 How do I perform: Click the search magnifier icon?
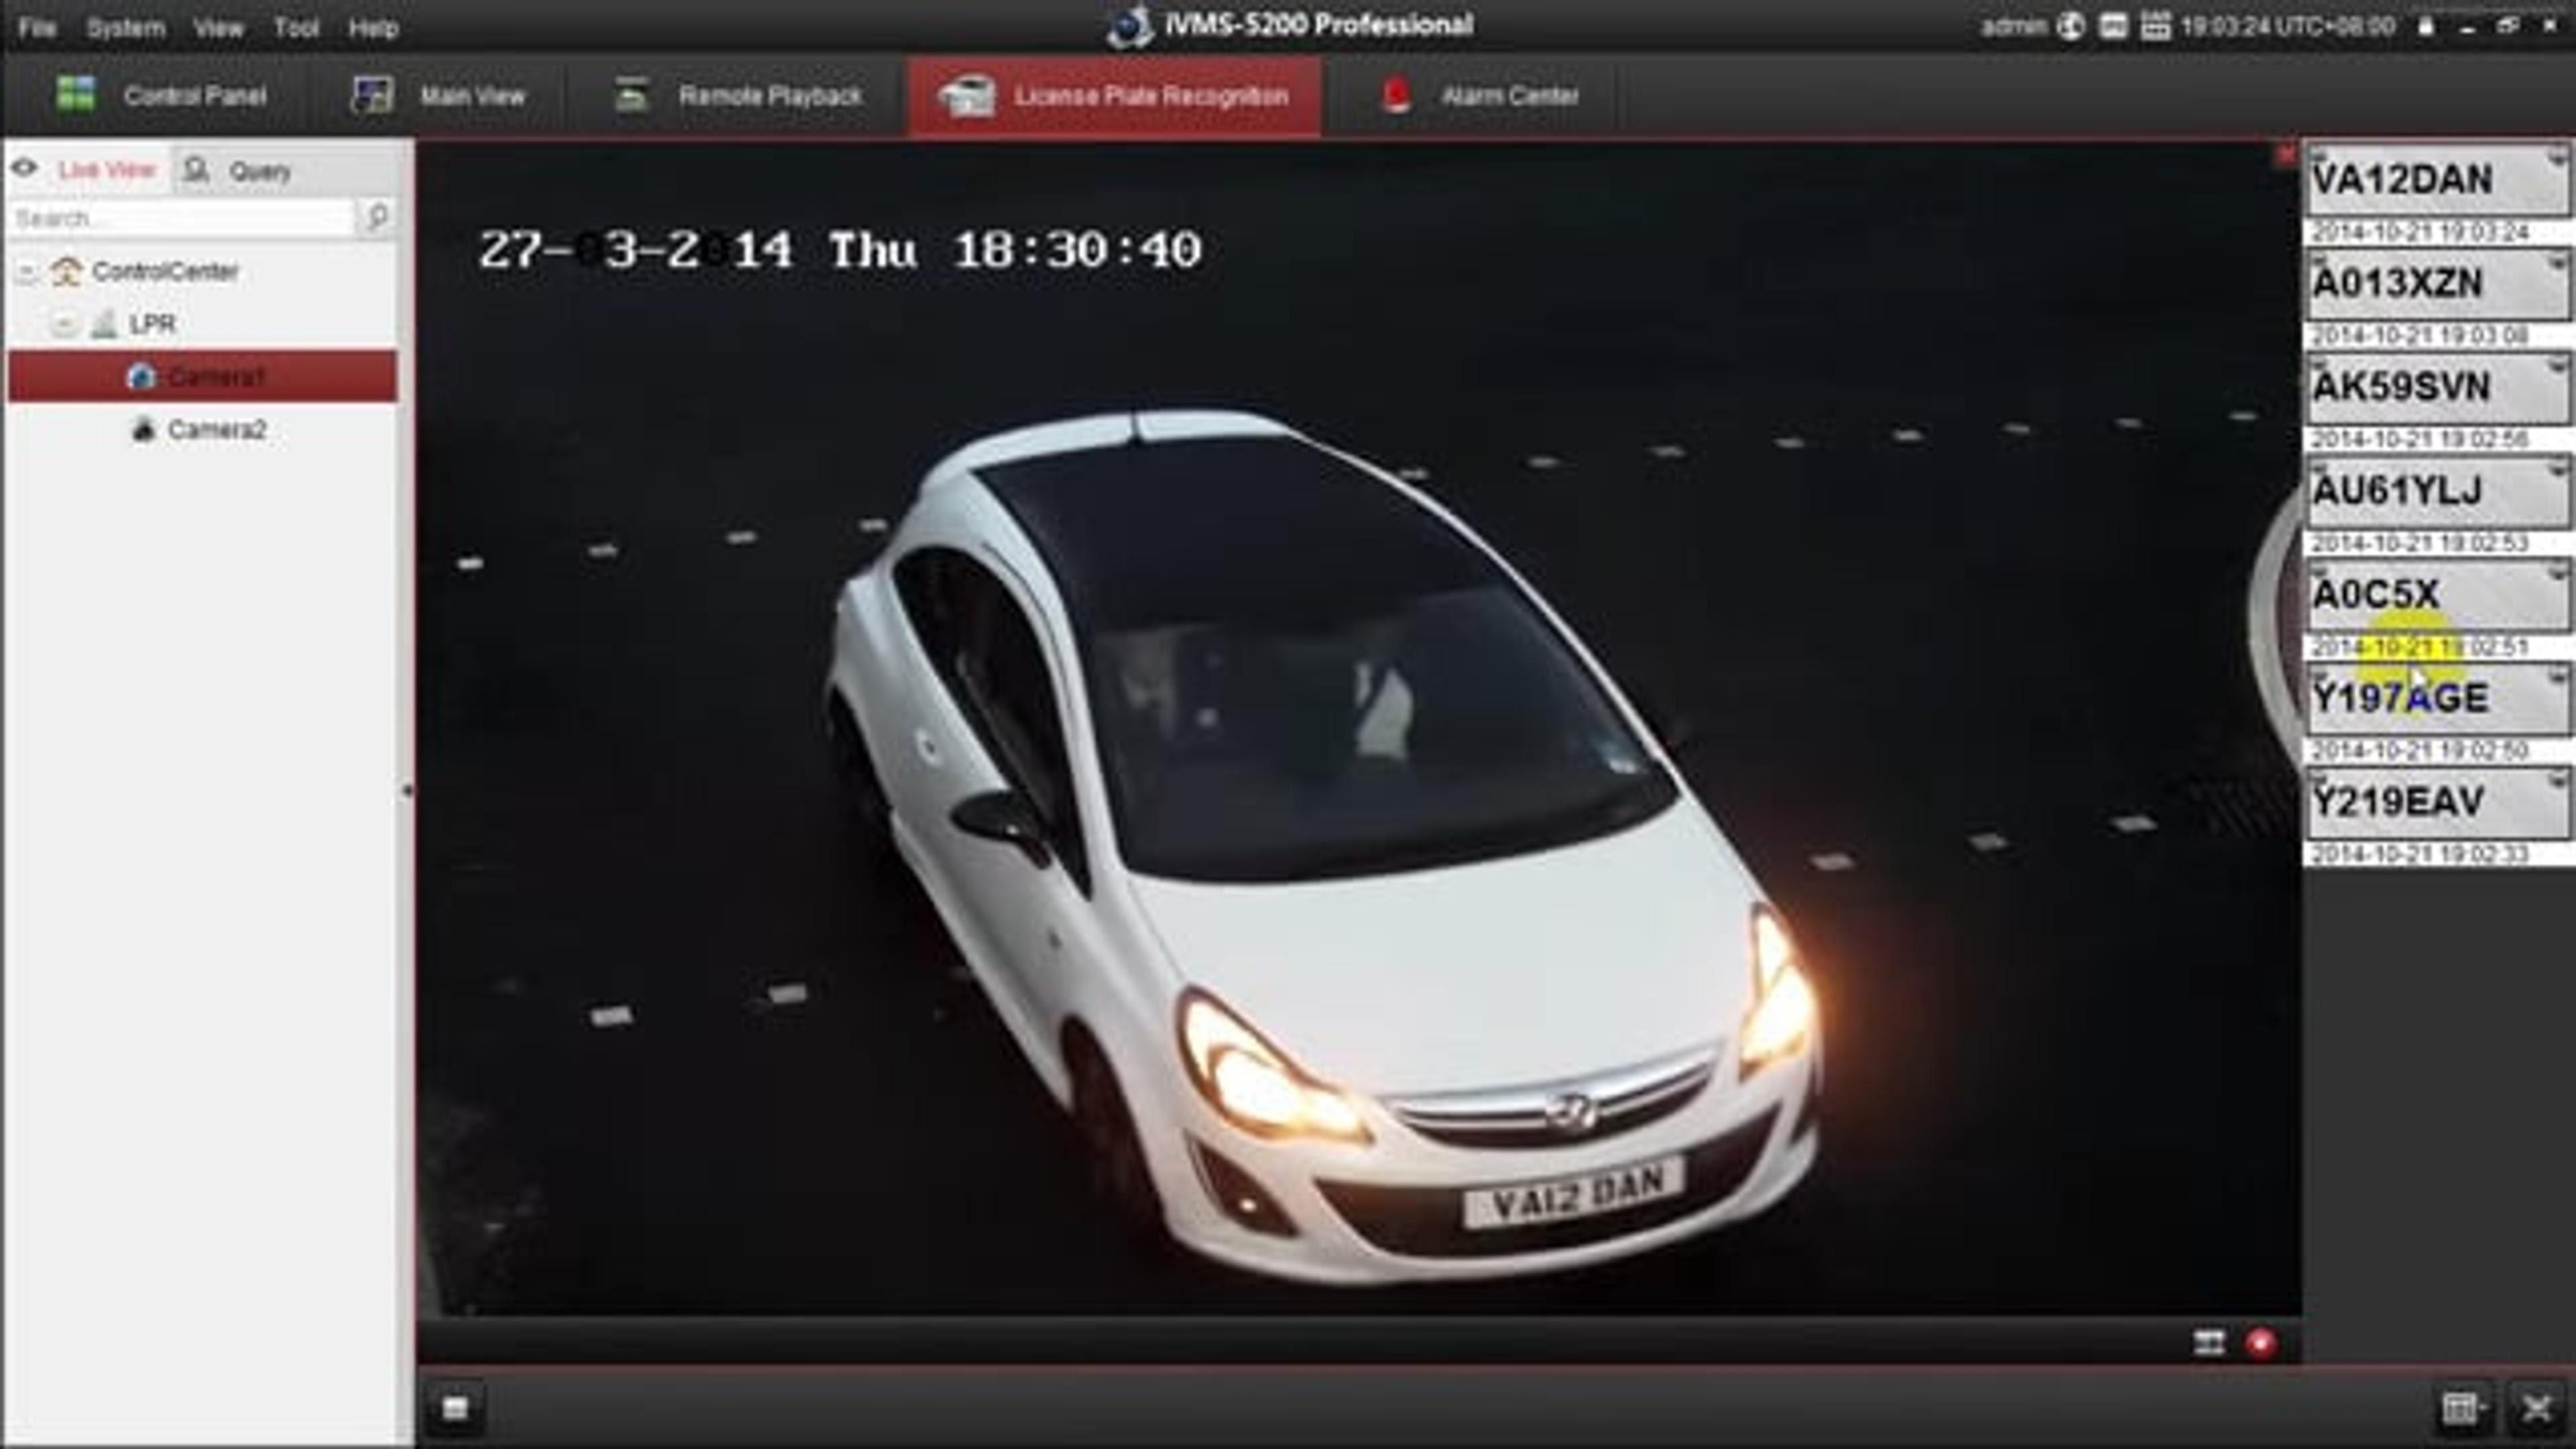point(377,216)
